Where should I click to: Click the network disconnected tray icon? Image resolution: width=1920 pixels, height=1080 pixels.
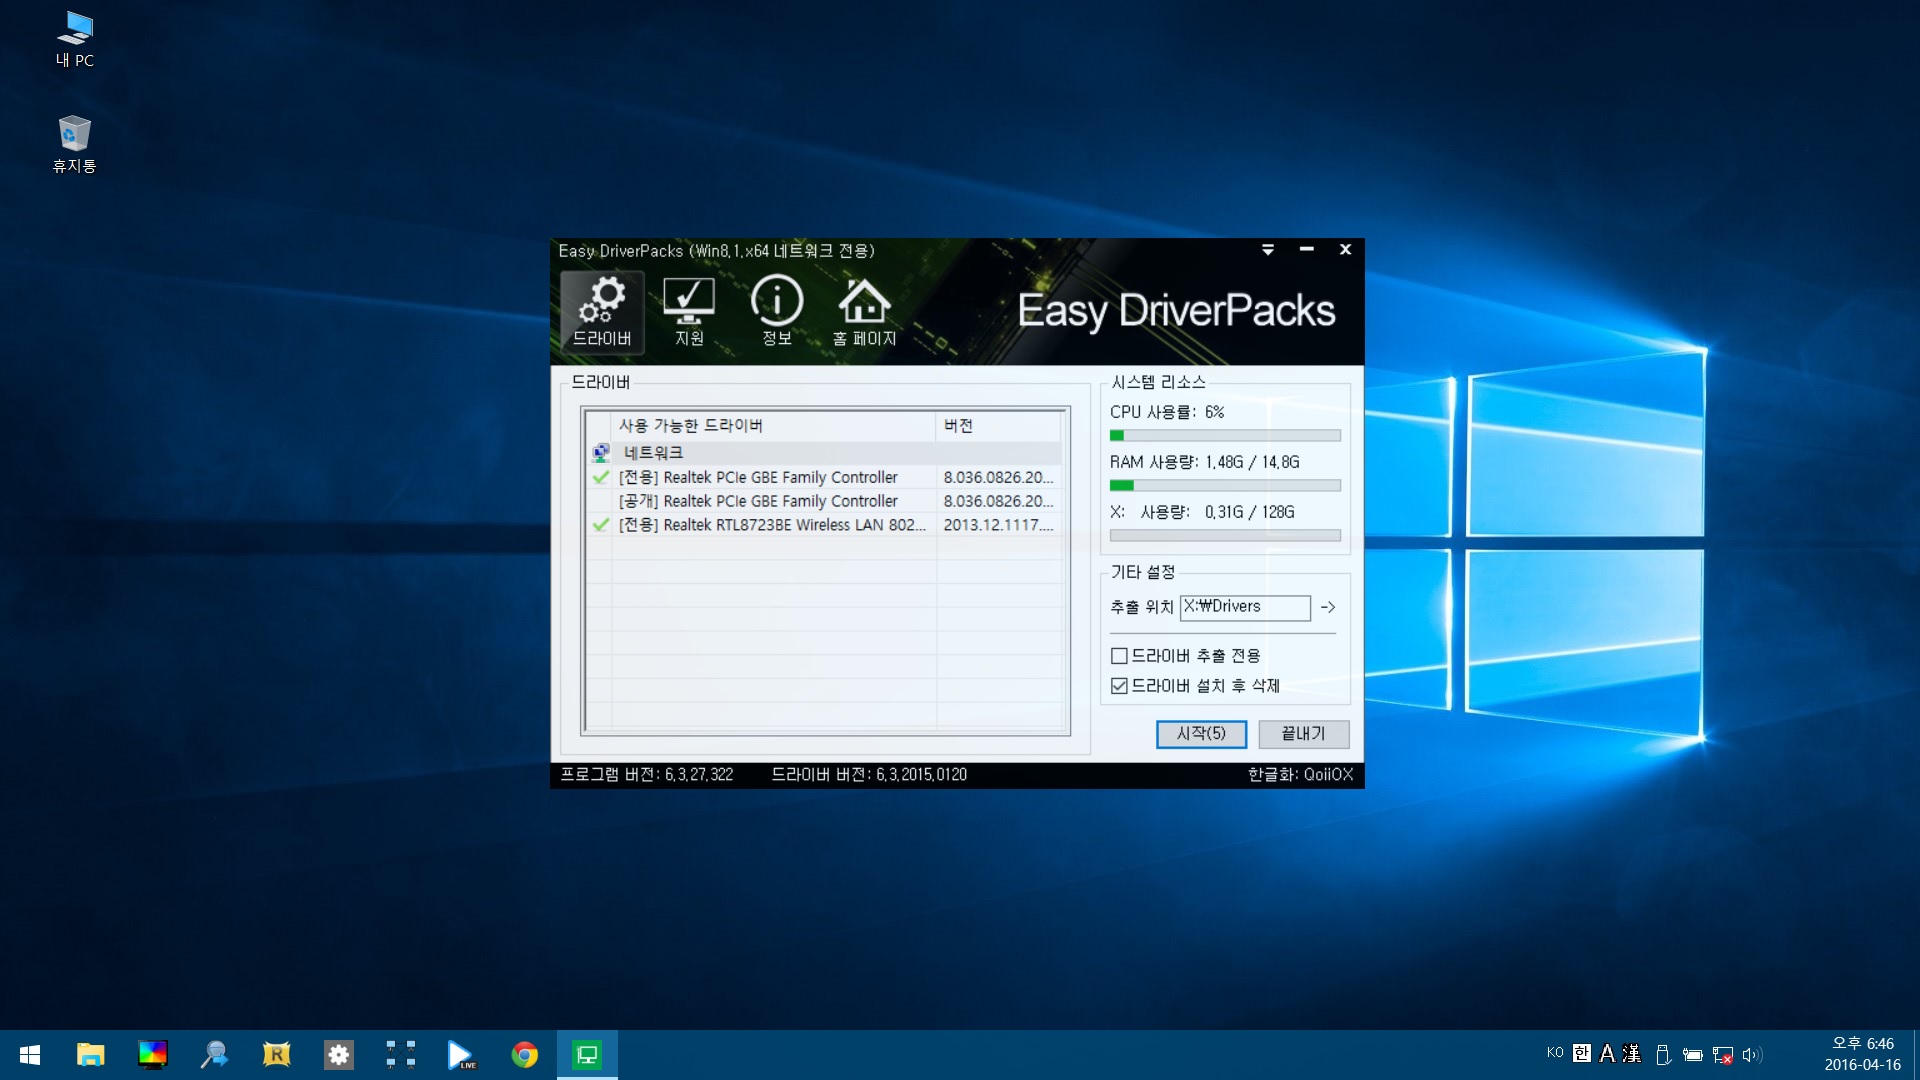click(x=1723, y=1055)
